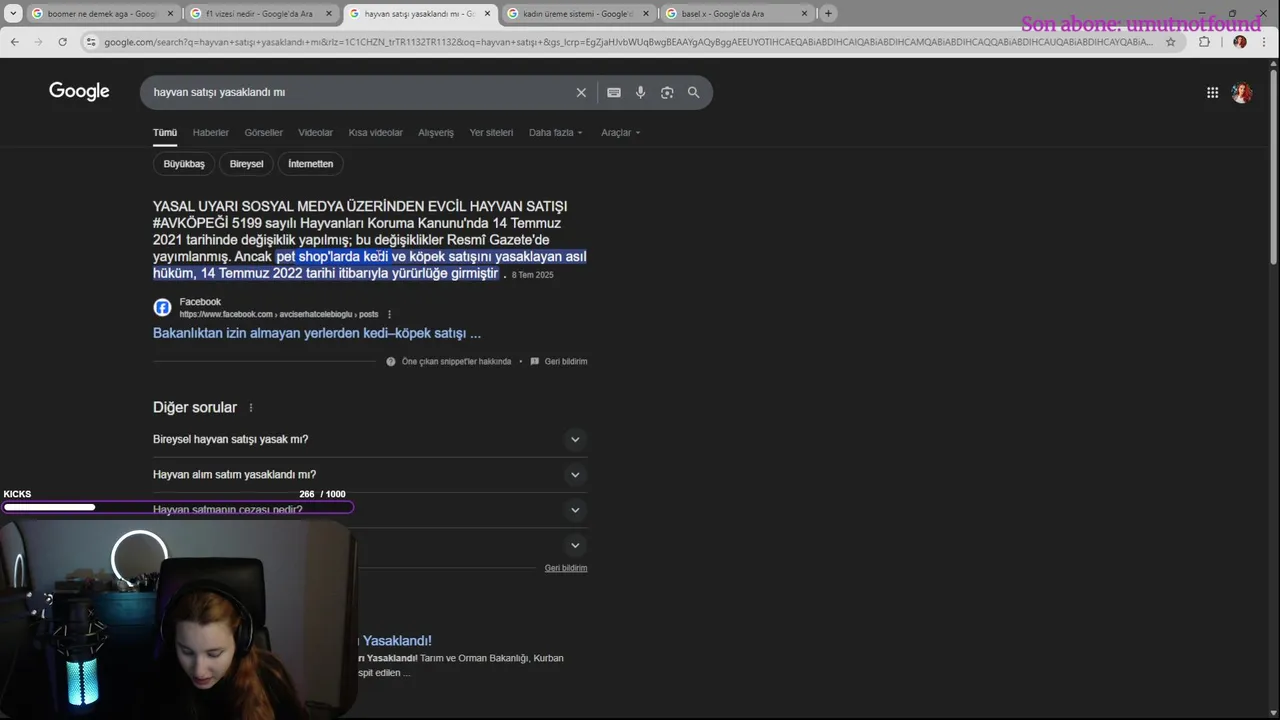Open Google apps grid
The height and width of the screenshot is (720, 1280).
coord(1212,92)
